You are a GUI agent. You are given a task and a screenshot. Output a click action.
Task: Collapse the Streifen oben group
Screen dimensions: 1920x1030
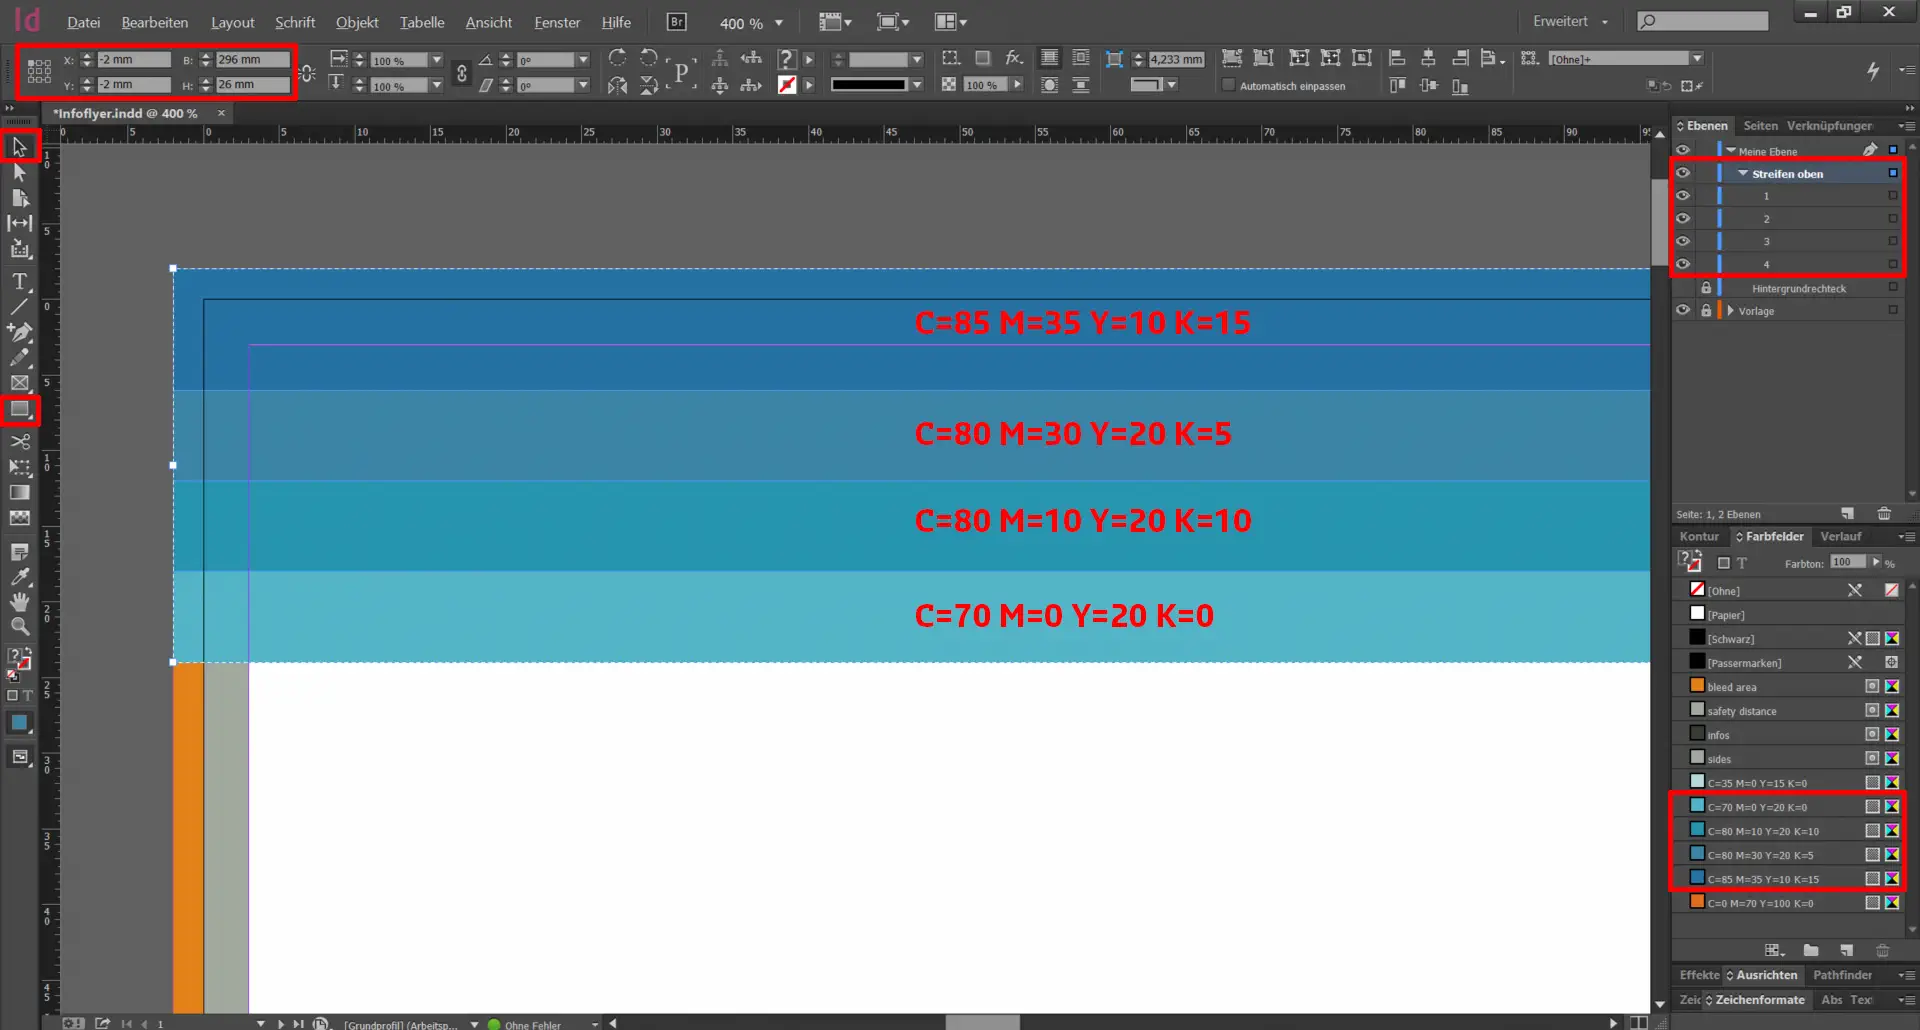coord(1743,174)
